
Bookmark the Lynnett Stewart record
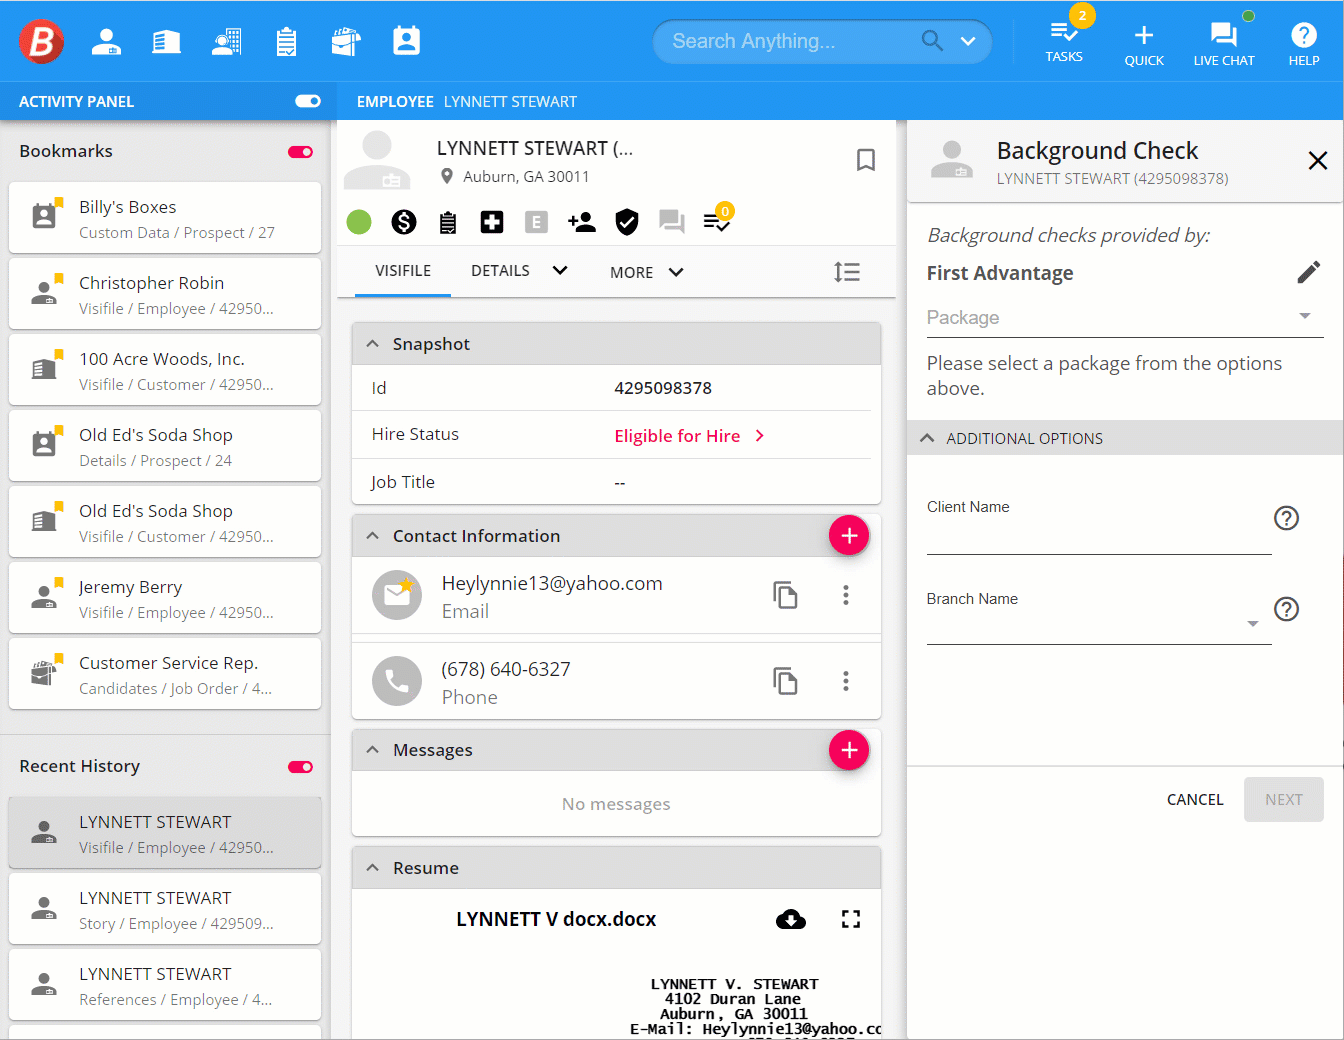click(866, 160)
